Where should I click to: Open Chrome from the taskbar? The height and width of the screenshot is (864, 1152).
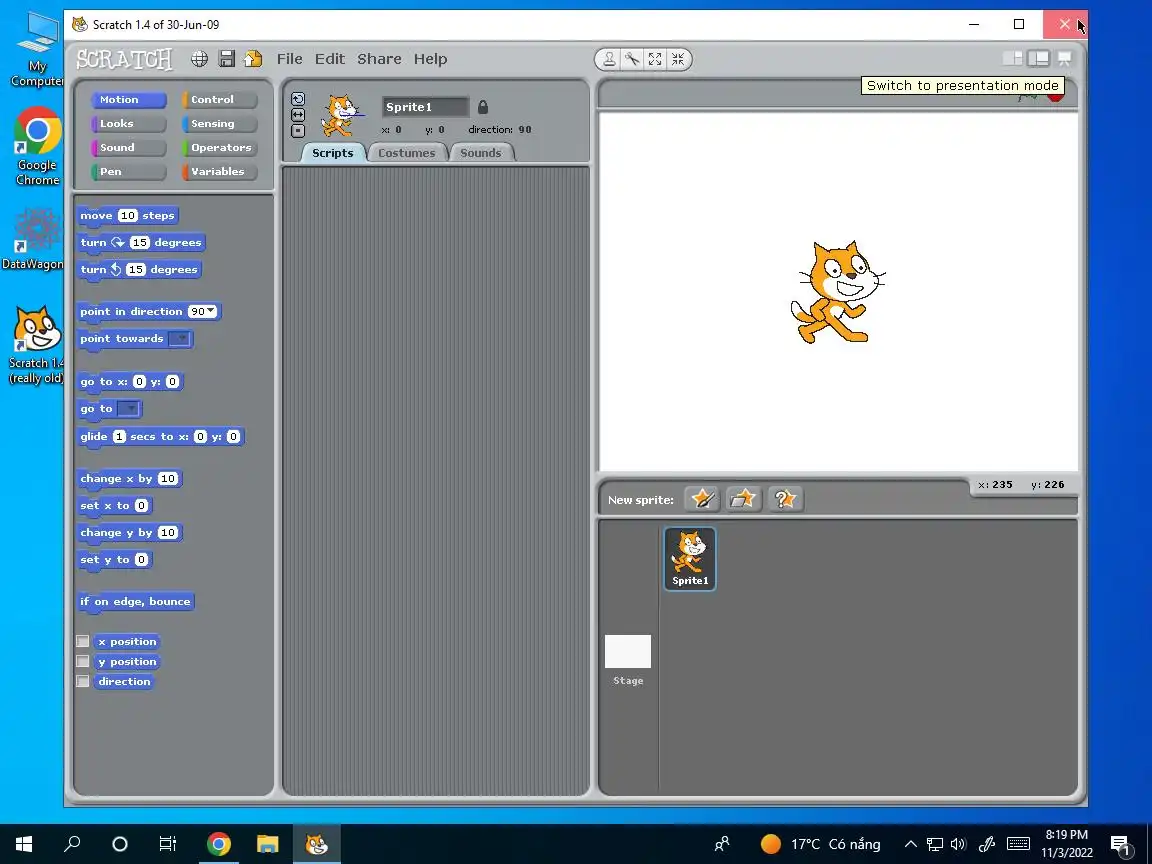point(218,843)
